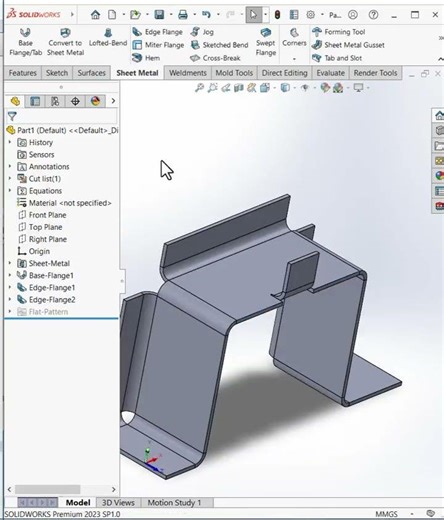Open the Options gear icon
Image resolution: width=444 pixels, height=520 pixels.
[x=310, y=15]
